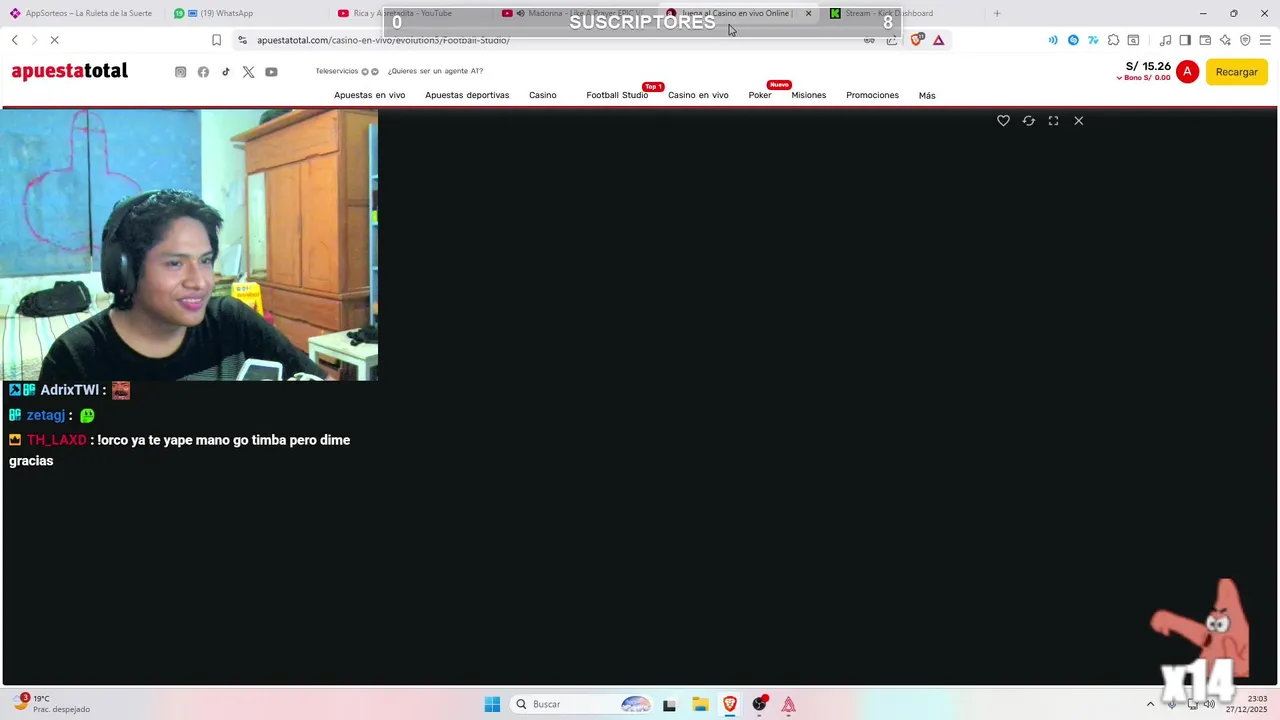Open the red user account avatar
The image size is (1280, 720).
(x=1187, y=72)
